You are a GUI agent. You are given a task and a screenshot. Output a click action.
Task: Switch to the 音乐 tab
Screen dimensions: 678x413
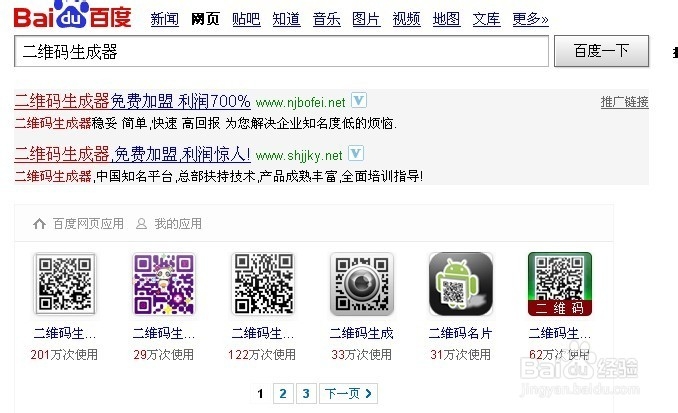326,19
